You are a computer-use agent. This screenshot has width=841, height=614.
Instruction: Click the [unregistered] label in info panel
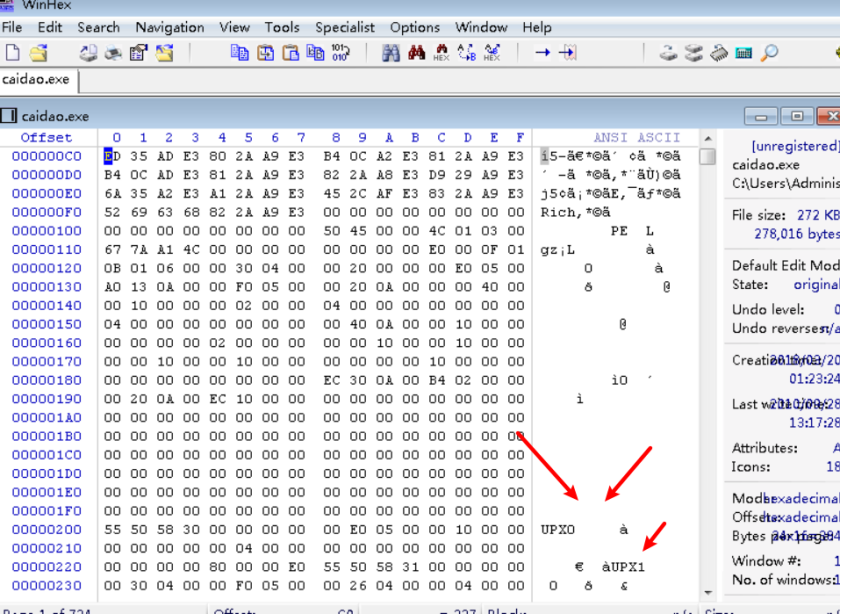coord(795,146)
